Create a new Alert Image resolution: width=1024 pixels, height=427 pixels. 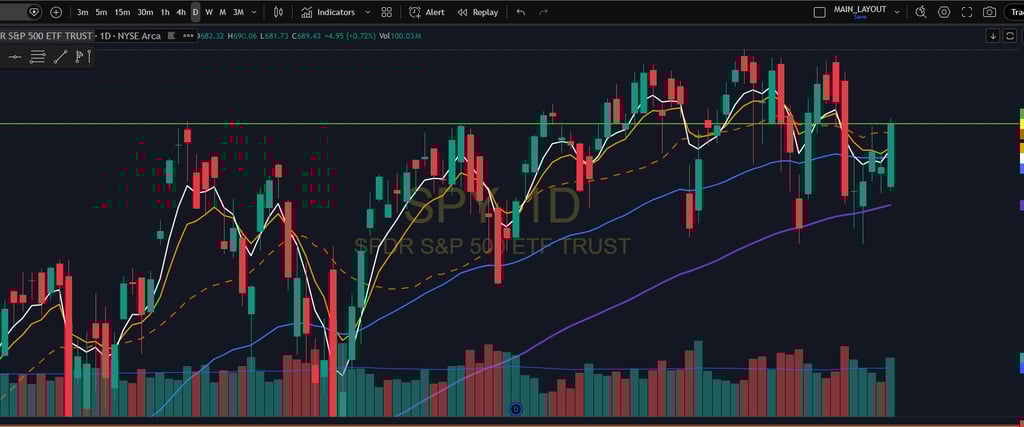pos(426,12)
